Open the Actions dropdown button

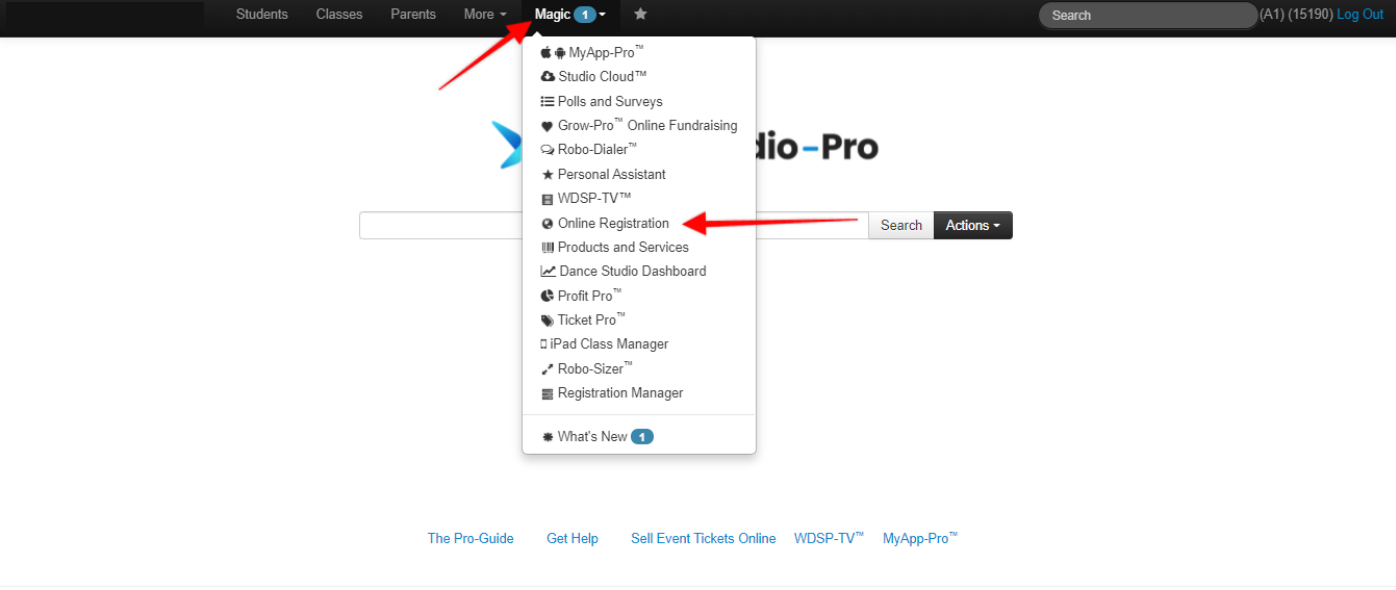point(973,225)
